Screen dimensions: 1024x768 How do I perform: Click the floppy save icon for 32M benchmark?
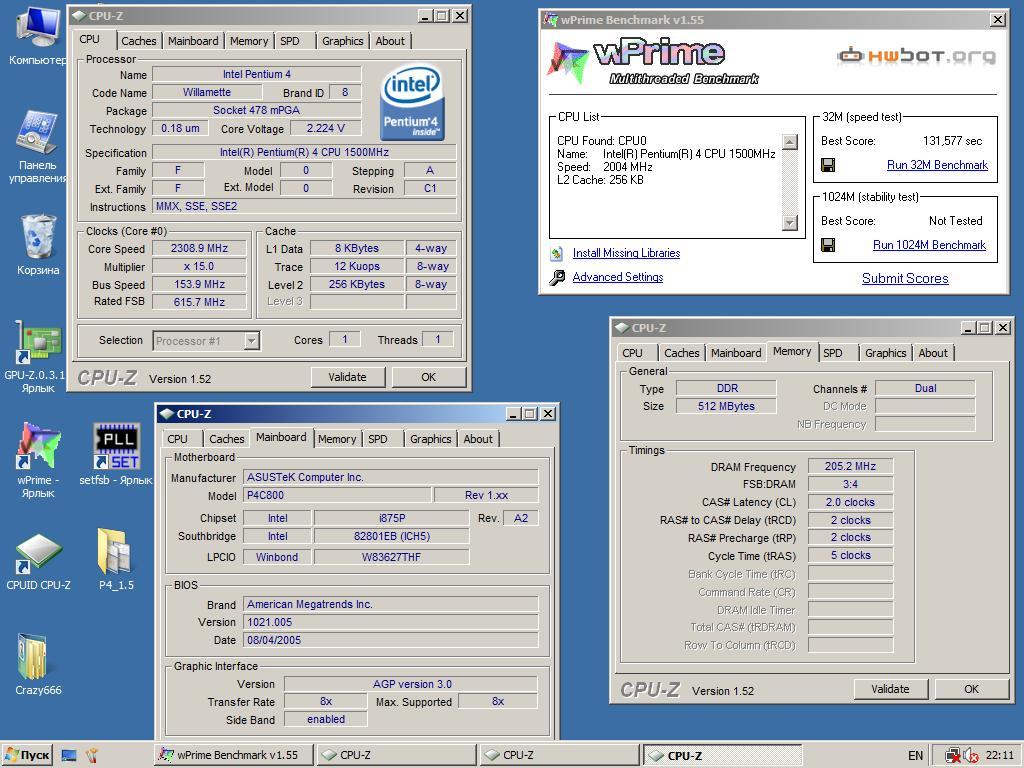tap(828, 165)
